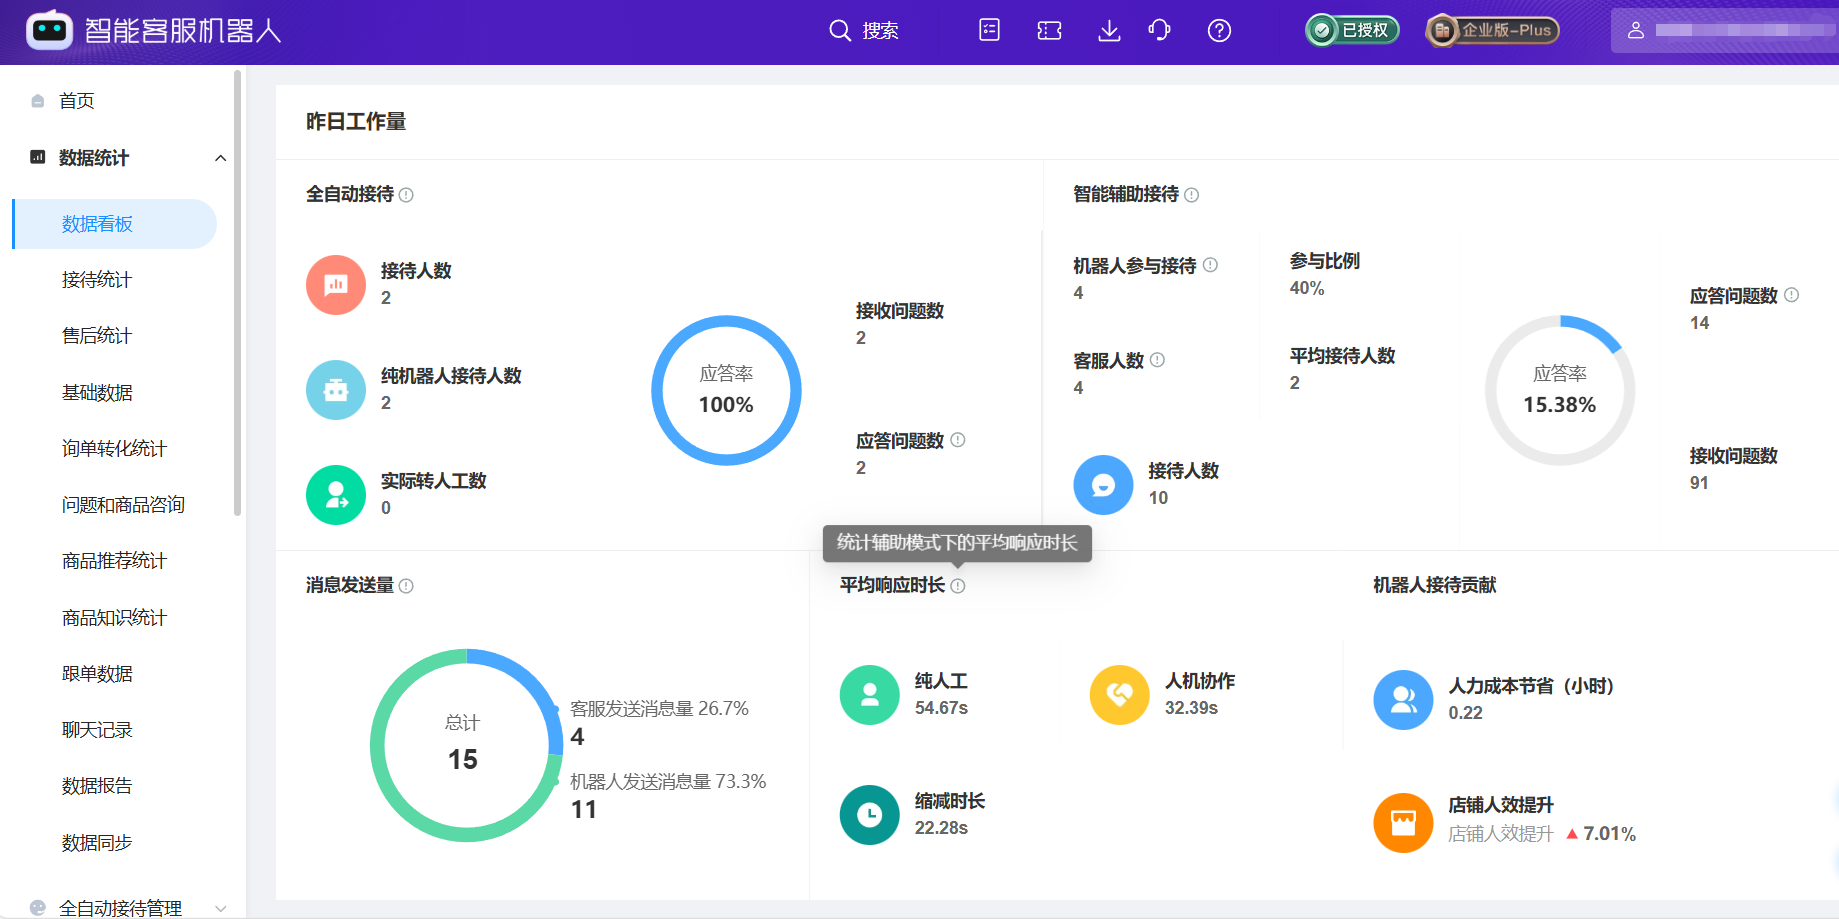Click the teal 缩减时长 clock icon
The width and height of the screenshot is (1839, 919).
870,815
